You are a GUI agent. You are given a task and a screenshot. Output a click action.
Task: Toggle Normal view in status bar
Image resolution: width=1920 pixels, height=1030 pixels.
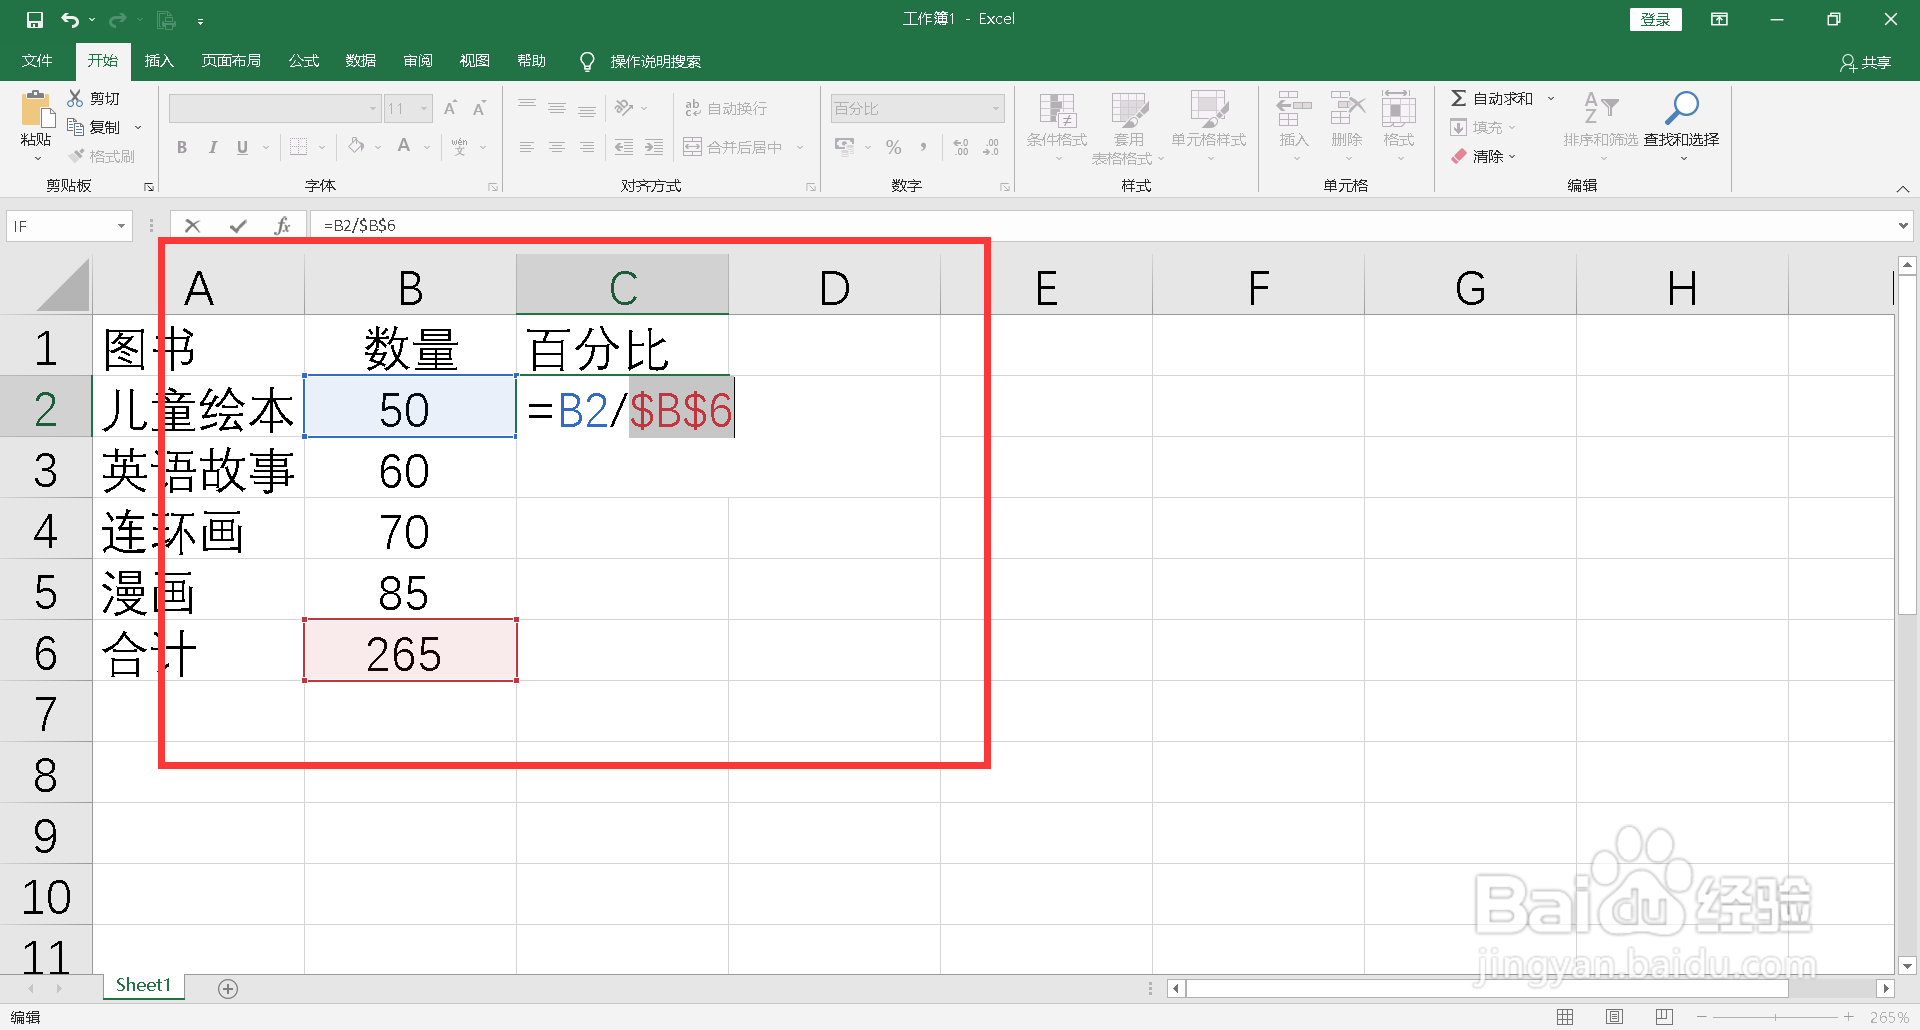(1565, 1017)
